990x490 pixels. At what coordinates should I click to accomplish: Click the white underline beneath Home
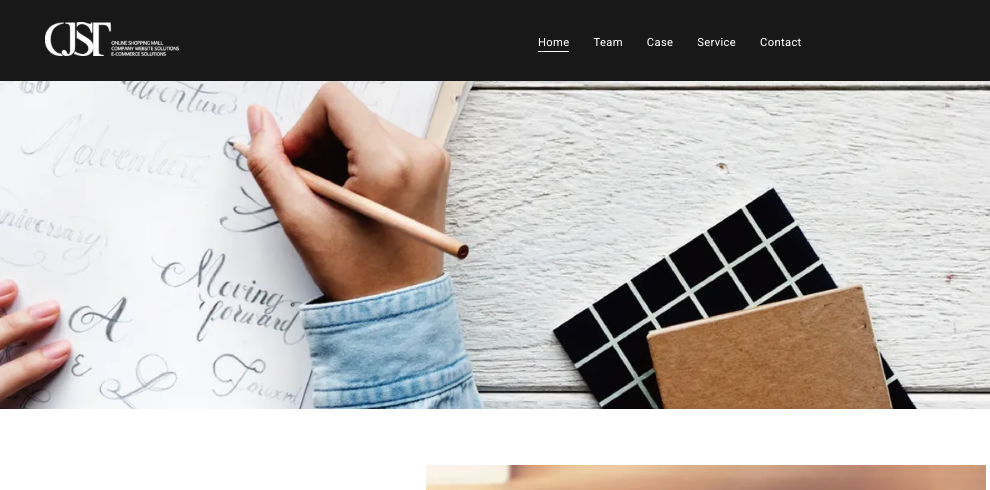553,51
